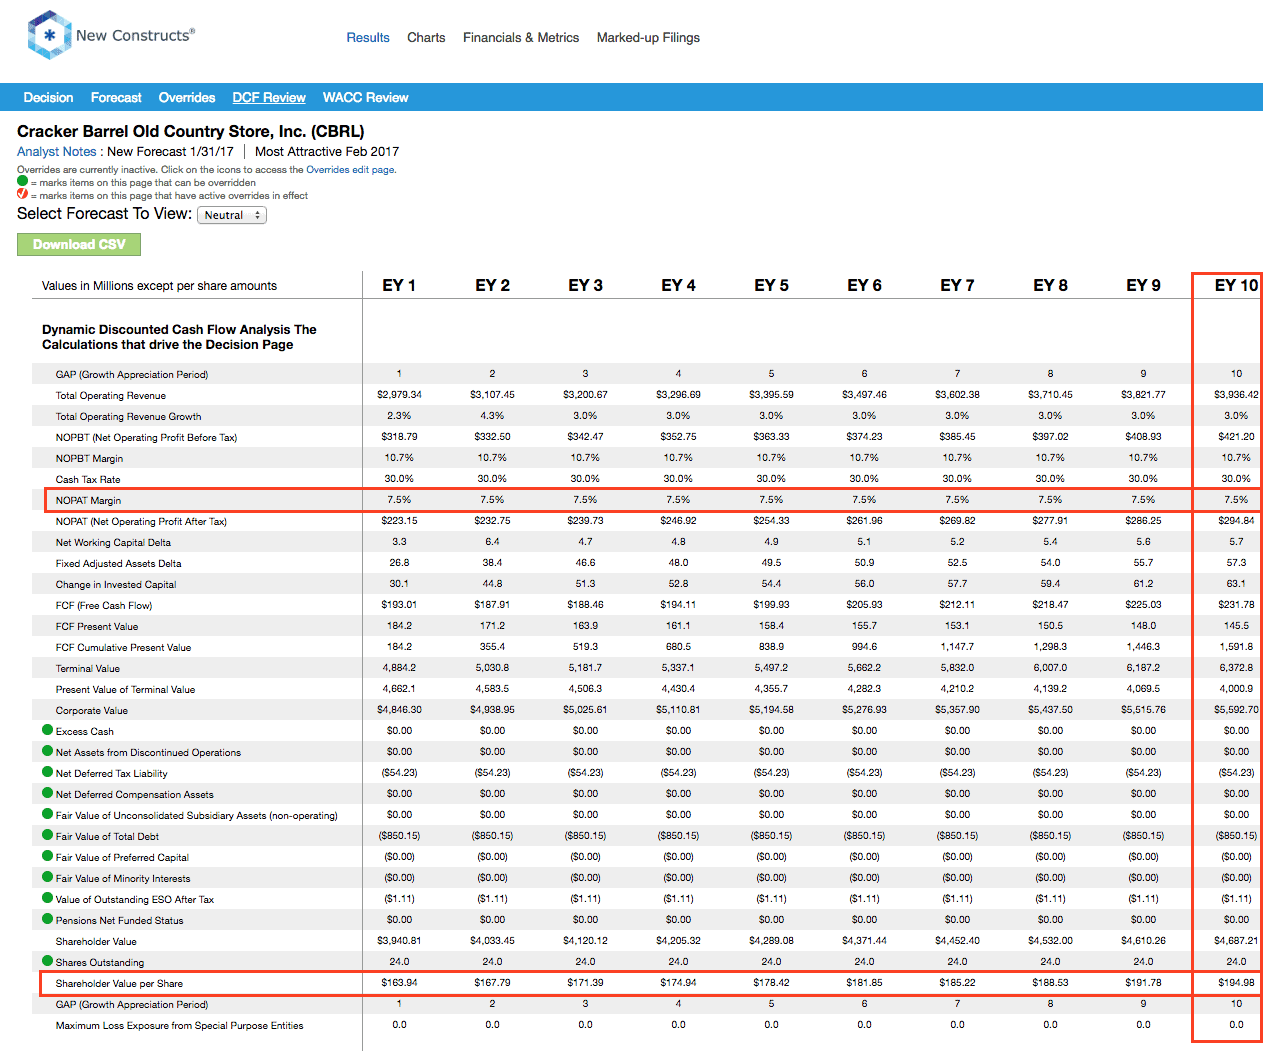The height and width of the screenshot is (1051, 1263).
Task: Click the Cash Tax Rate row label
Action: point(88,480)
